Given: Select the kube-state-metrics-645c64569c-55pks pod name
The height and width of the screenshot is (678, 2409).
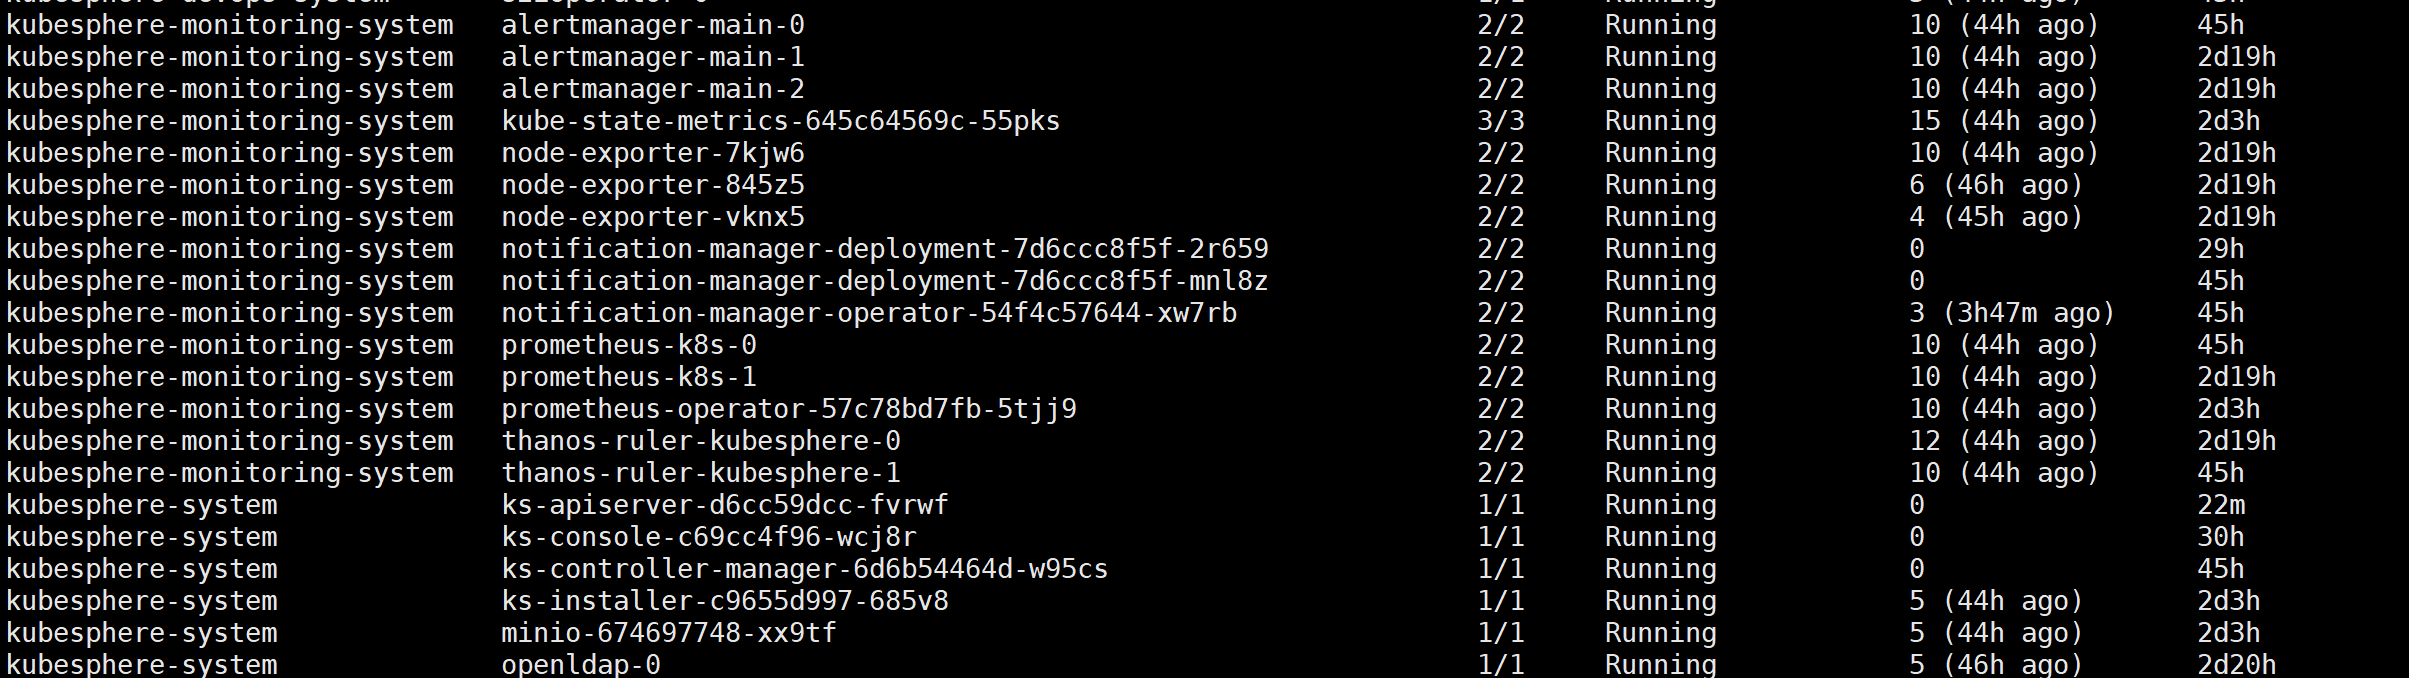Looking at the screenshot, I should pyautogui.click(x=780, y=121).
